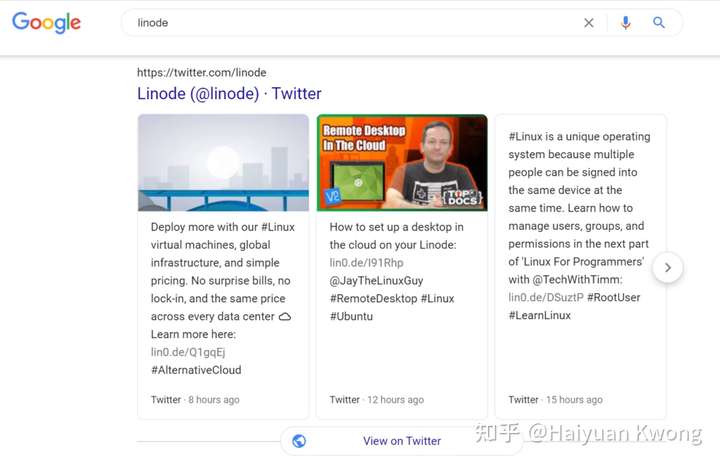720x466 pixels.
Task: Open the tweet posted 15 hours ago
Action: [x=580, y=266]
